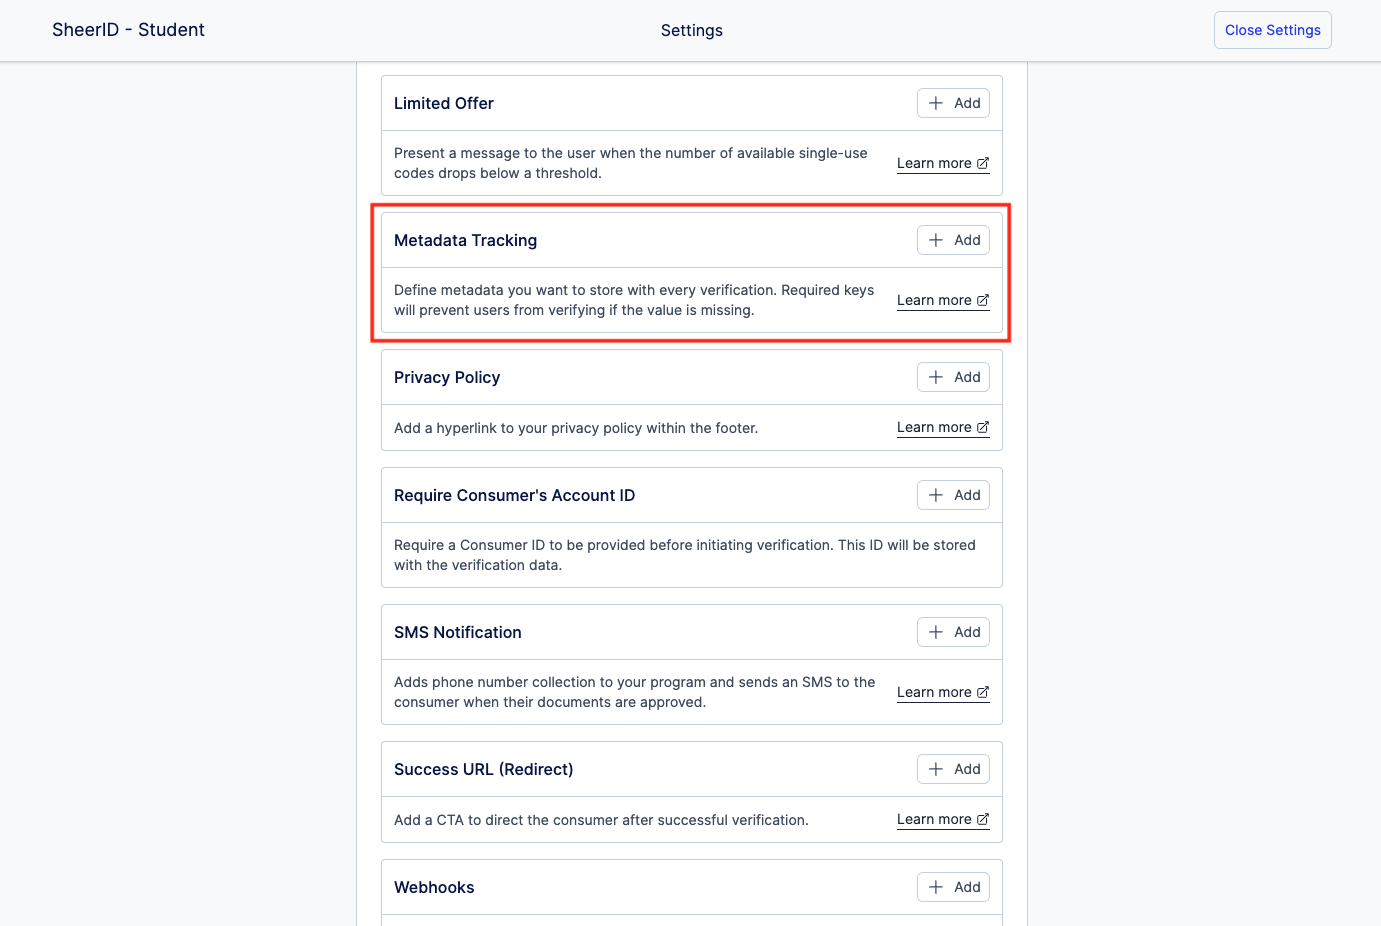Add the Success URL (Redirect) setting
Image resolution: width=1381 pixels, height=926 pixels.
point(953,769)
